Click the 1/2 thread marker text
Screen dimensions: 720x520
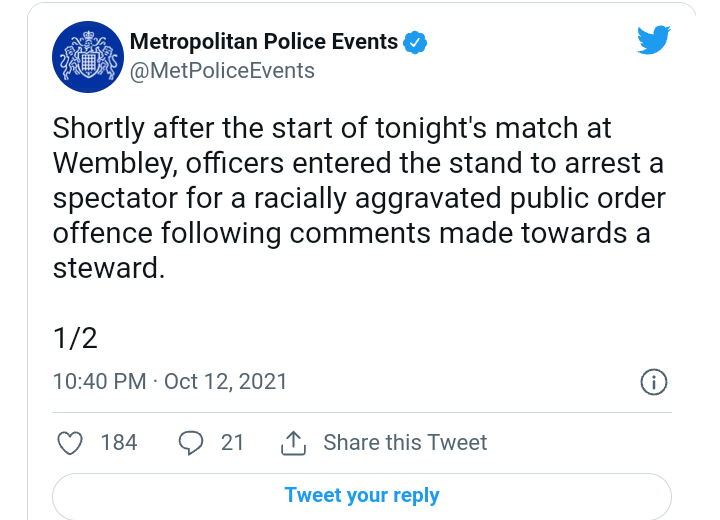point(75,339)
